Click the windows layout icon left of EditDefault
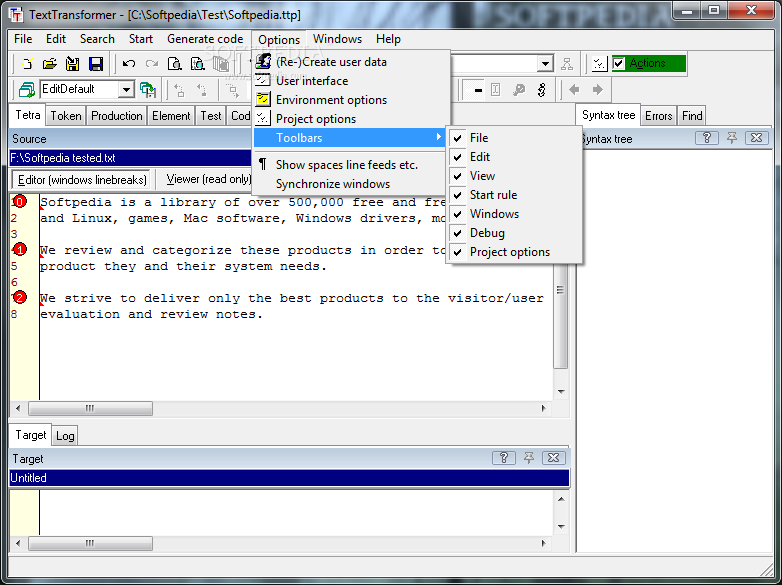 pos(26,90)
